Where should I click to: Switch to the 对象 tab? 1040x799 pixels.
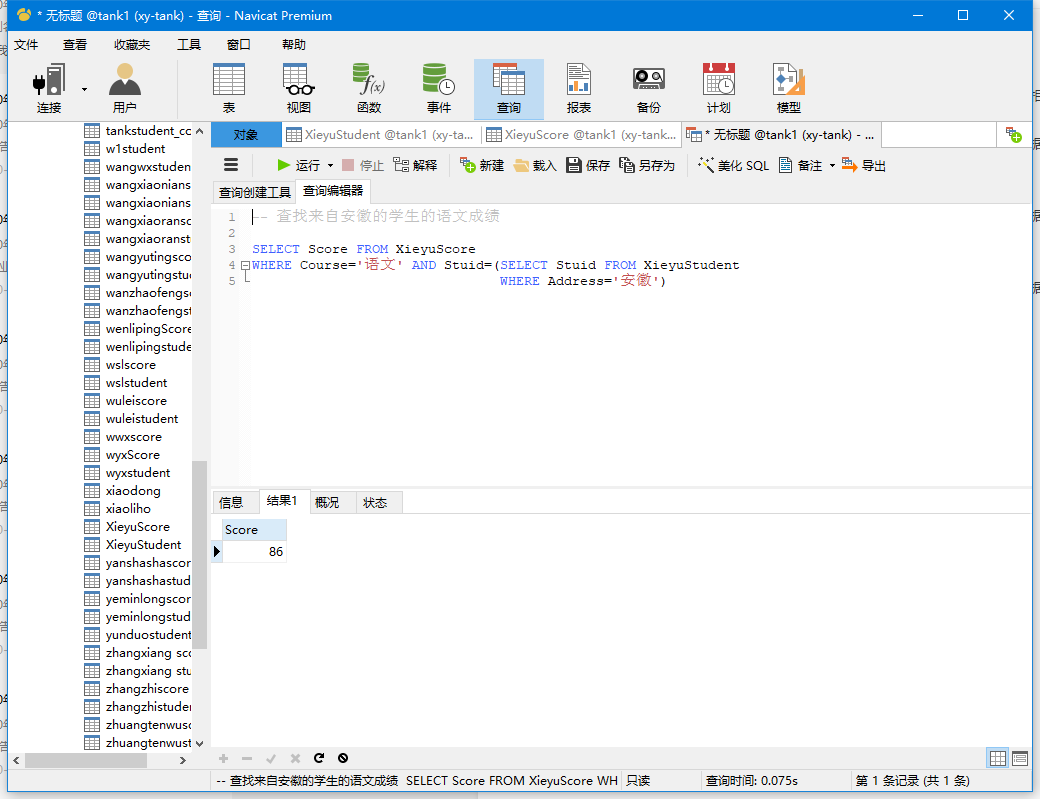tap(245, 135)
